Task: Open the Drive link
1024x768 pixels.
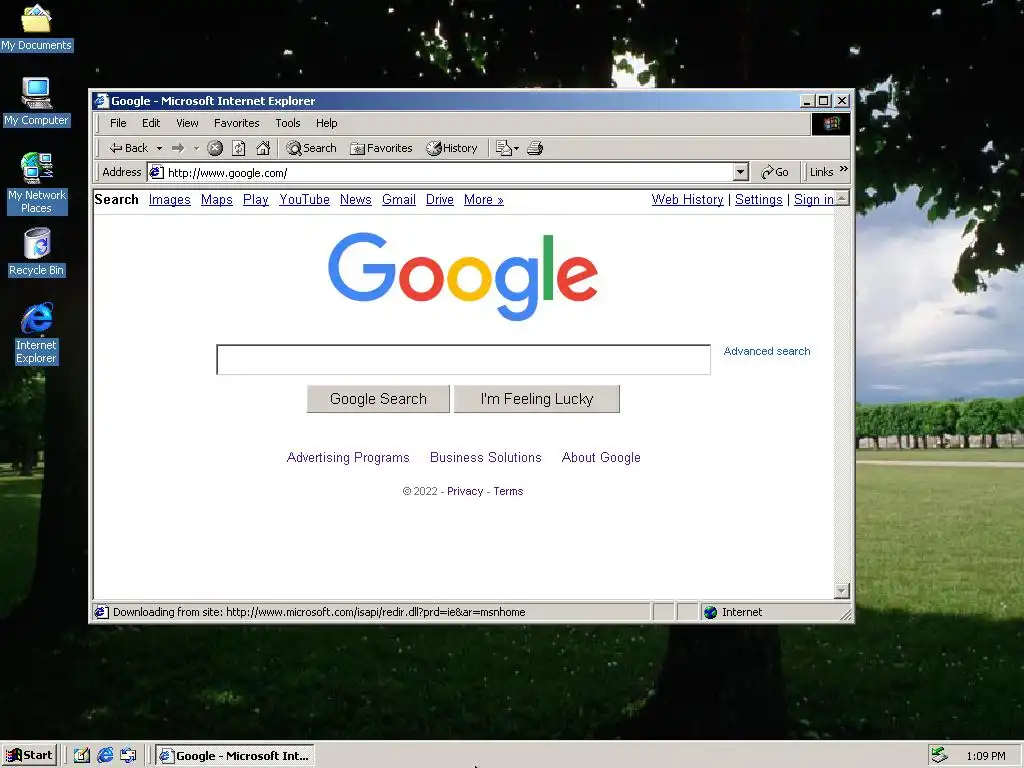Action: 440,200
